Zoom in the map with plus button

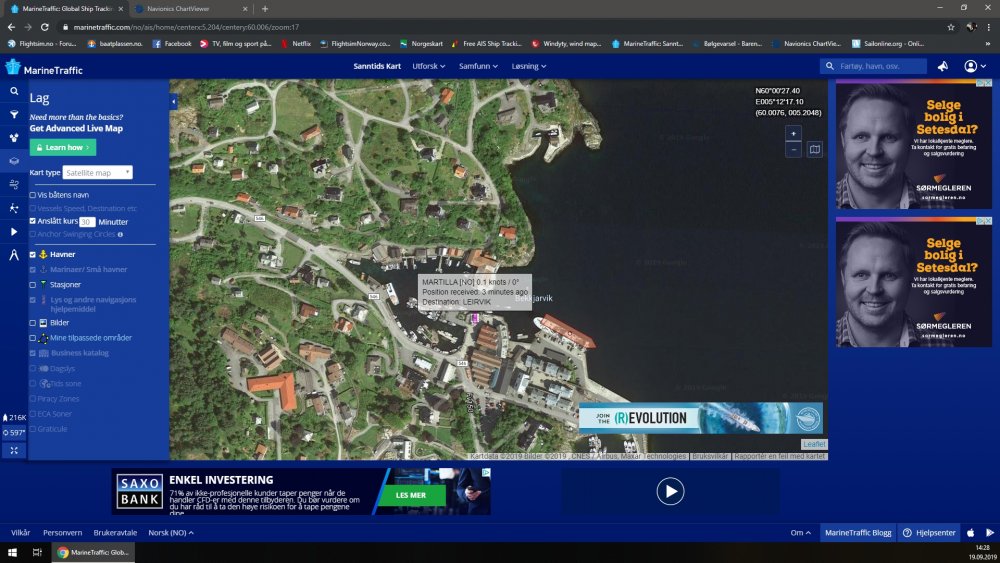(793, 133)
